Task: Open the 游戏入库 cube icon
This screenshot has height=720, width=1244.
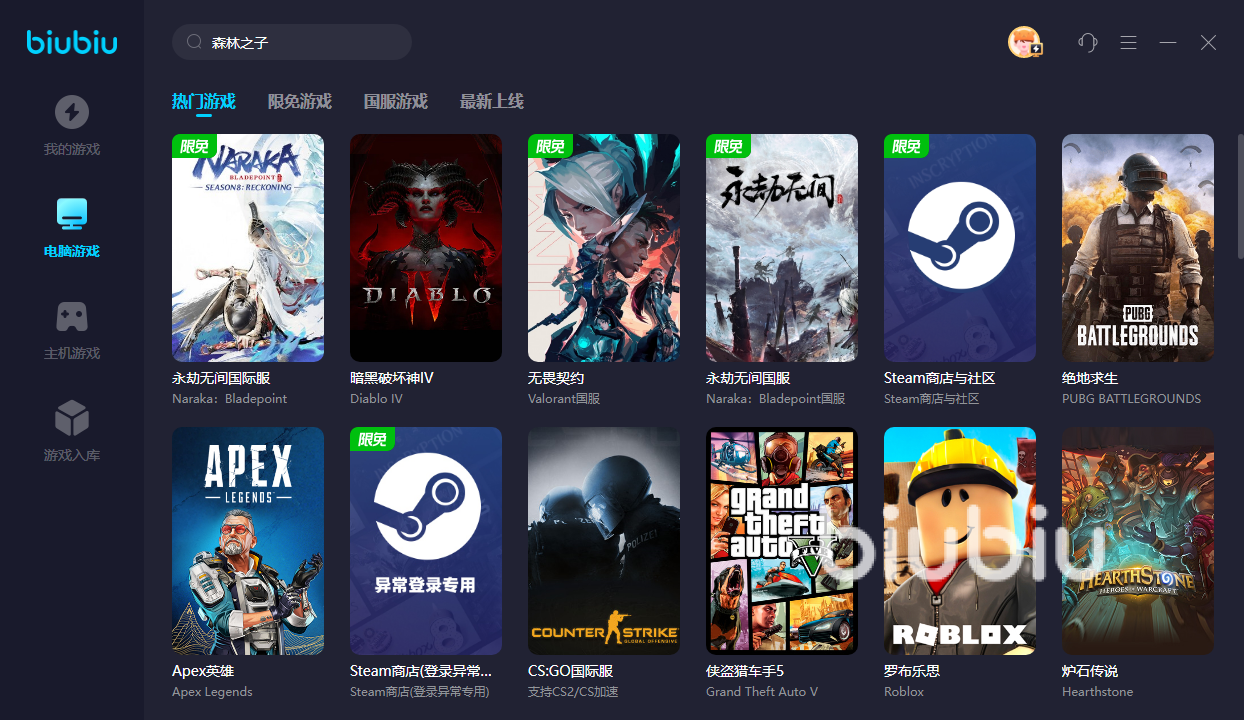Action: point(71,418)
